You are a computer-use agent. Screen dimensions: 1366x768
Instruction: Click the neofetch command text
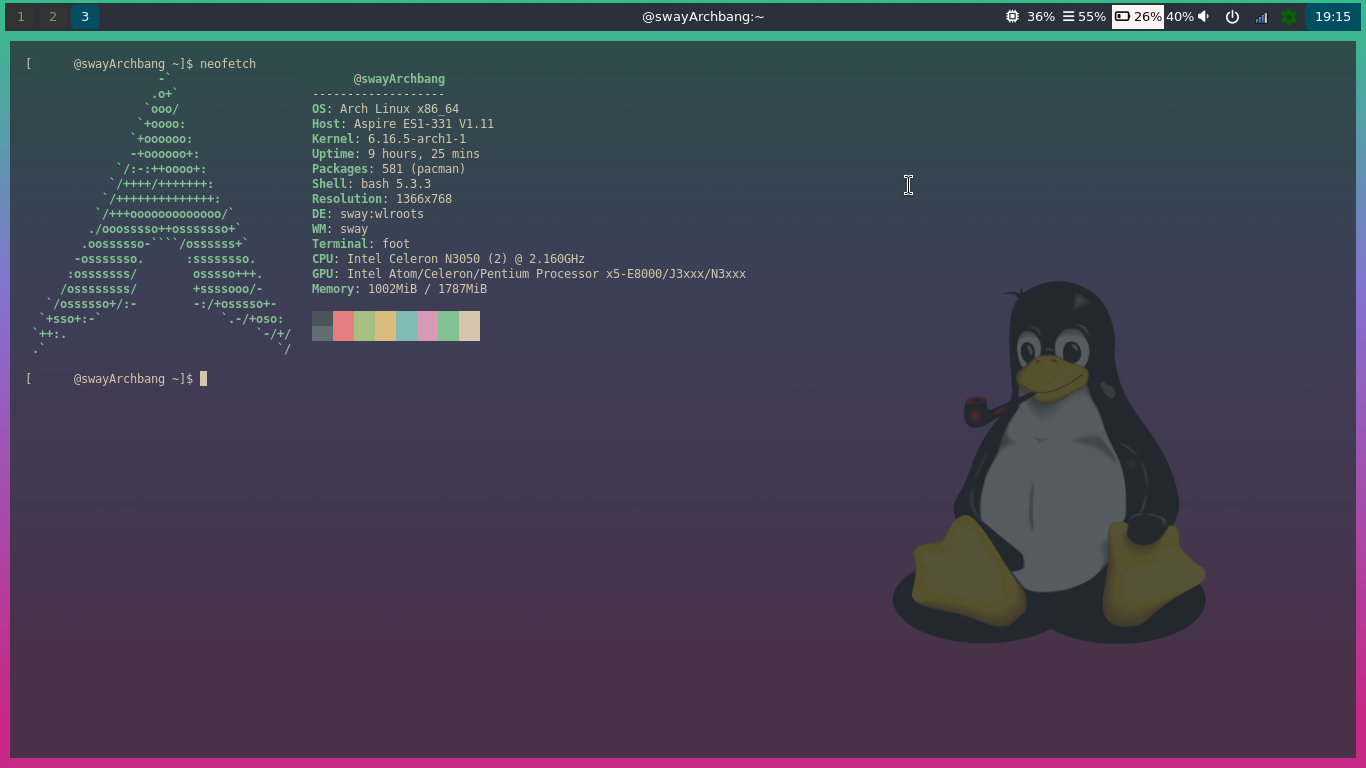click(227, 64)
